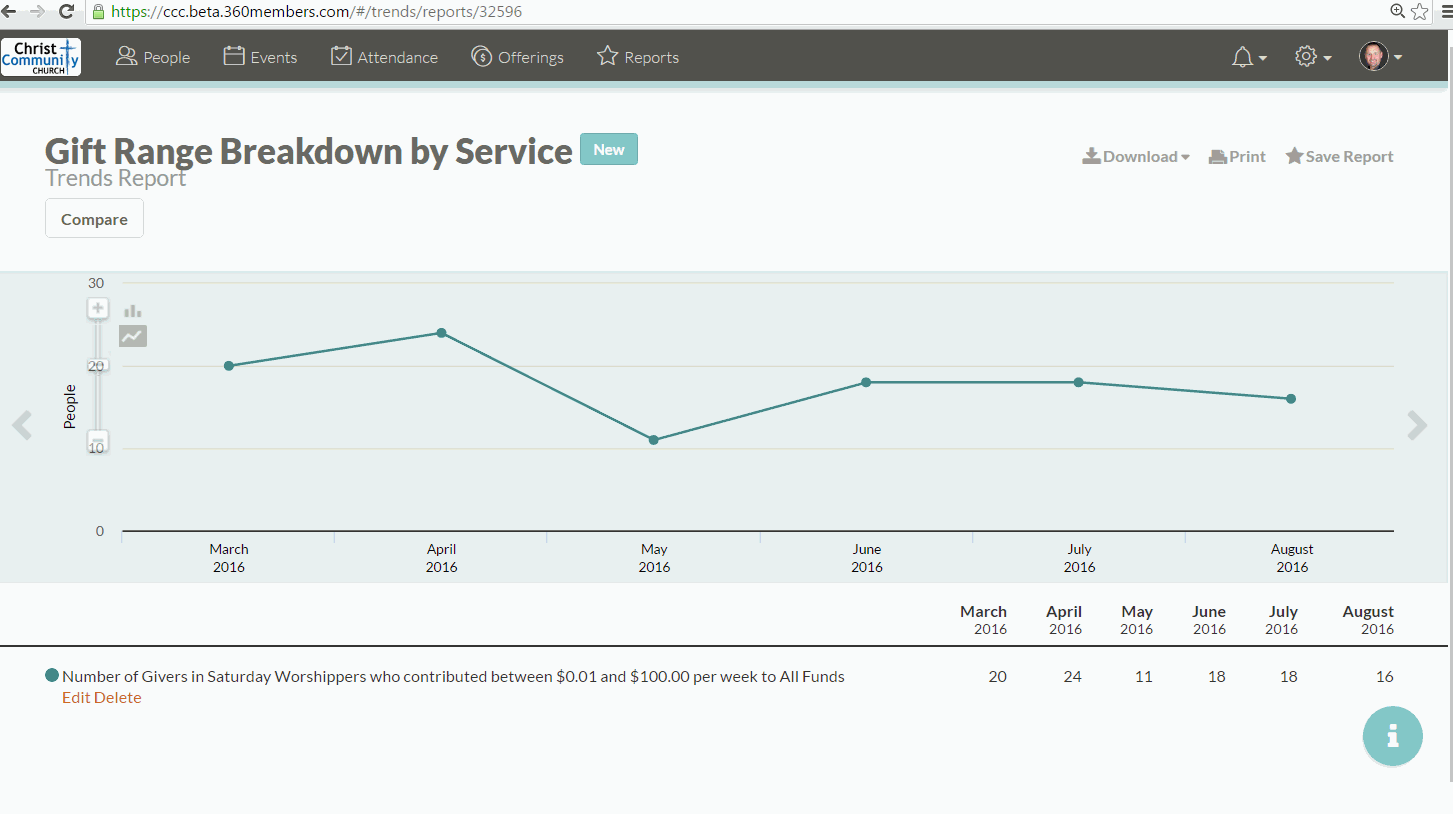Image resolution: width=1453 pixels, height=814 pixels.
Task: Open the settings gear menu
Action: 1312,58
